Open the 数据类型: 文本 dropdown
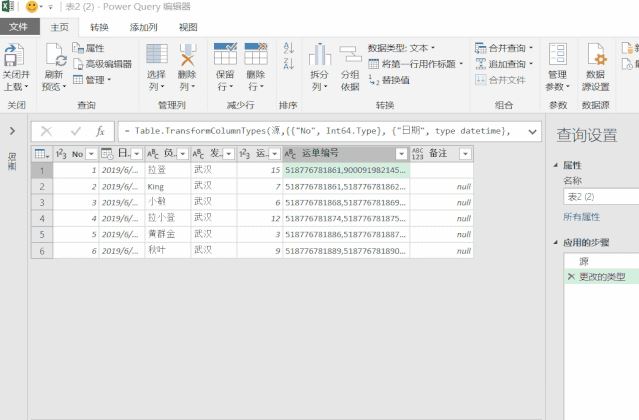 click(x=402, y=48)
